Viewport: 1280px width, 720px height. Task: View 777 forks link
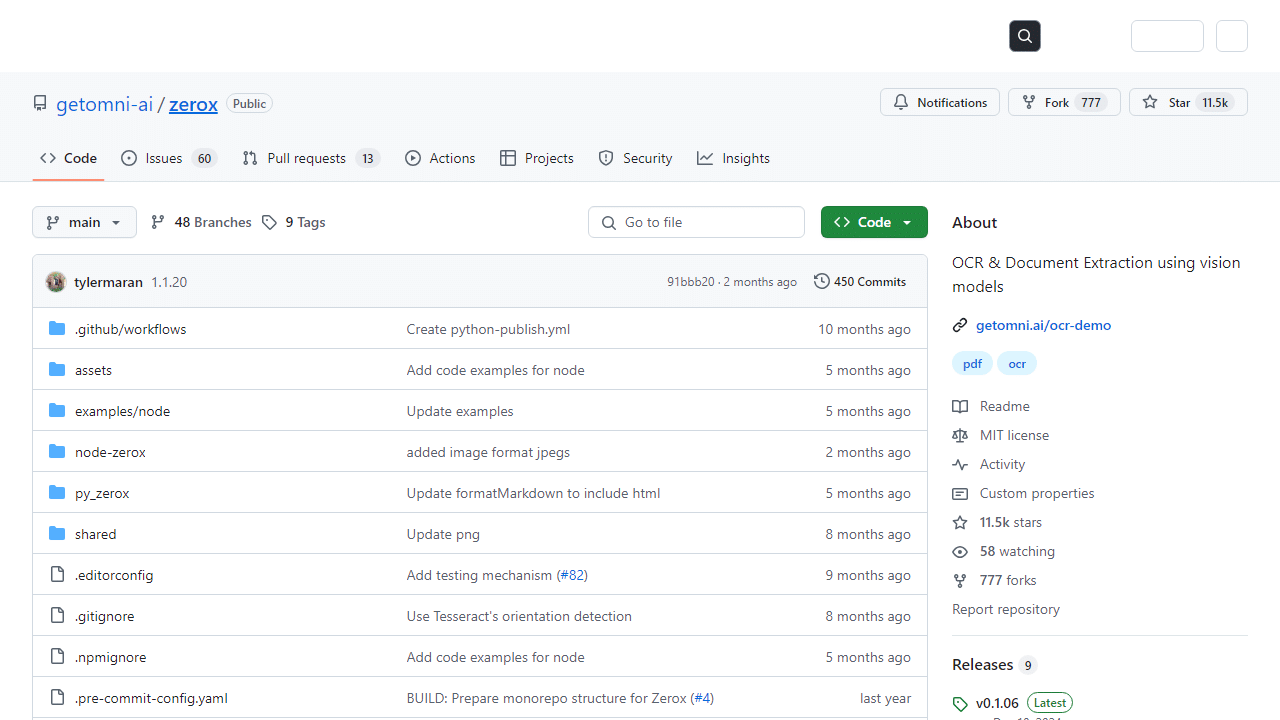coord(994,580)
